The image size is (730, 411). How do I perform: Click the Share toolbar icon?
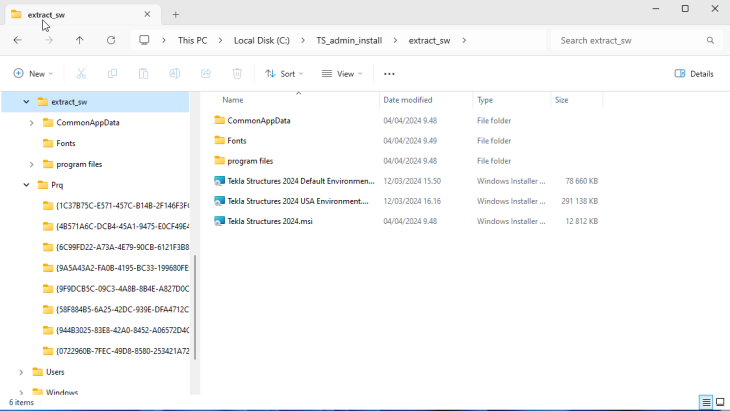pyautogui.click(x=206, y=74)
